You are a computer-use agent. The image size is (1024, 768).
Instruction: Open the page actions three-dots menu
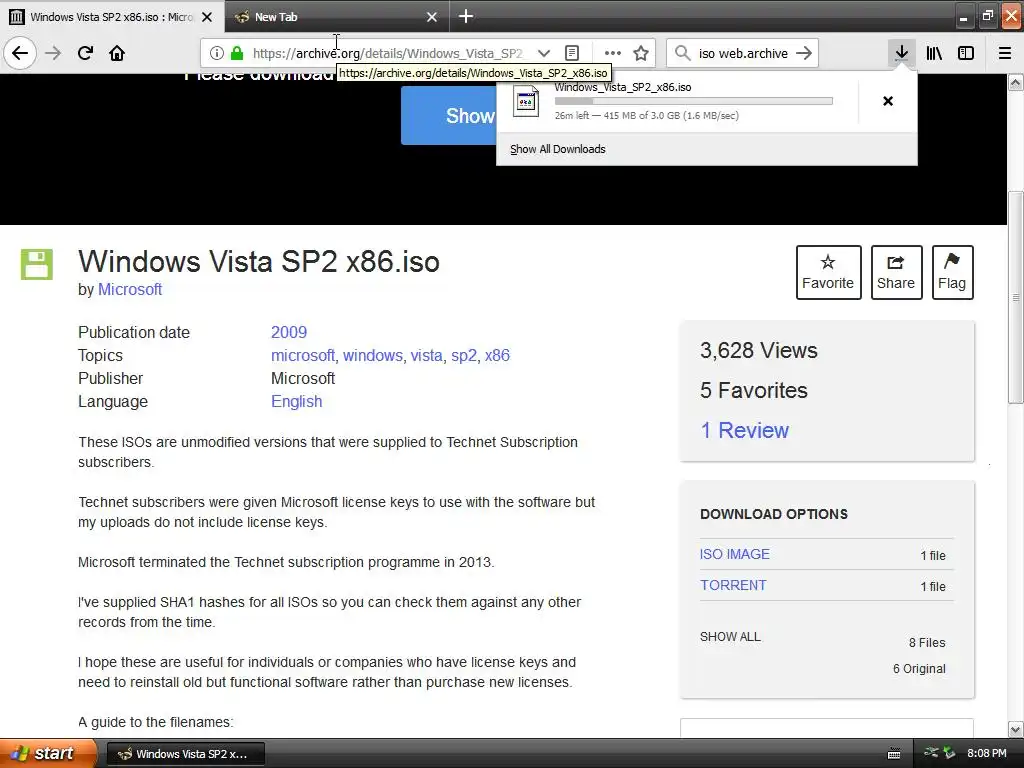[x=613, y=53]
